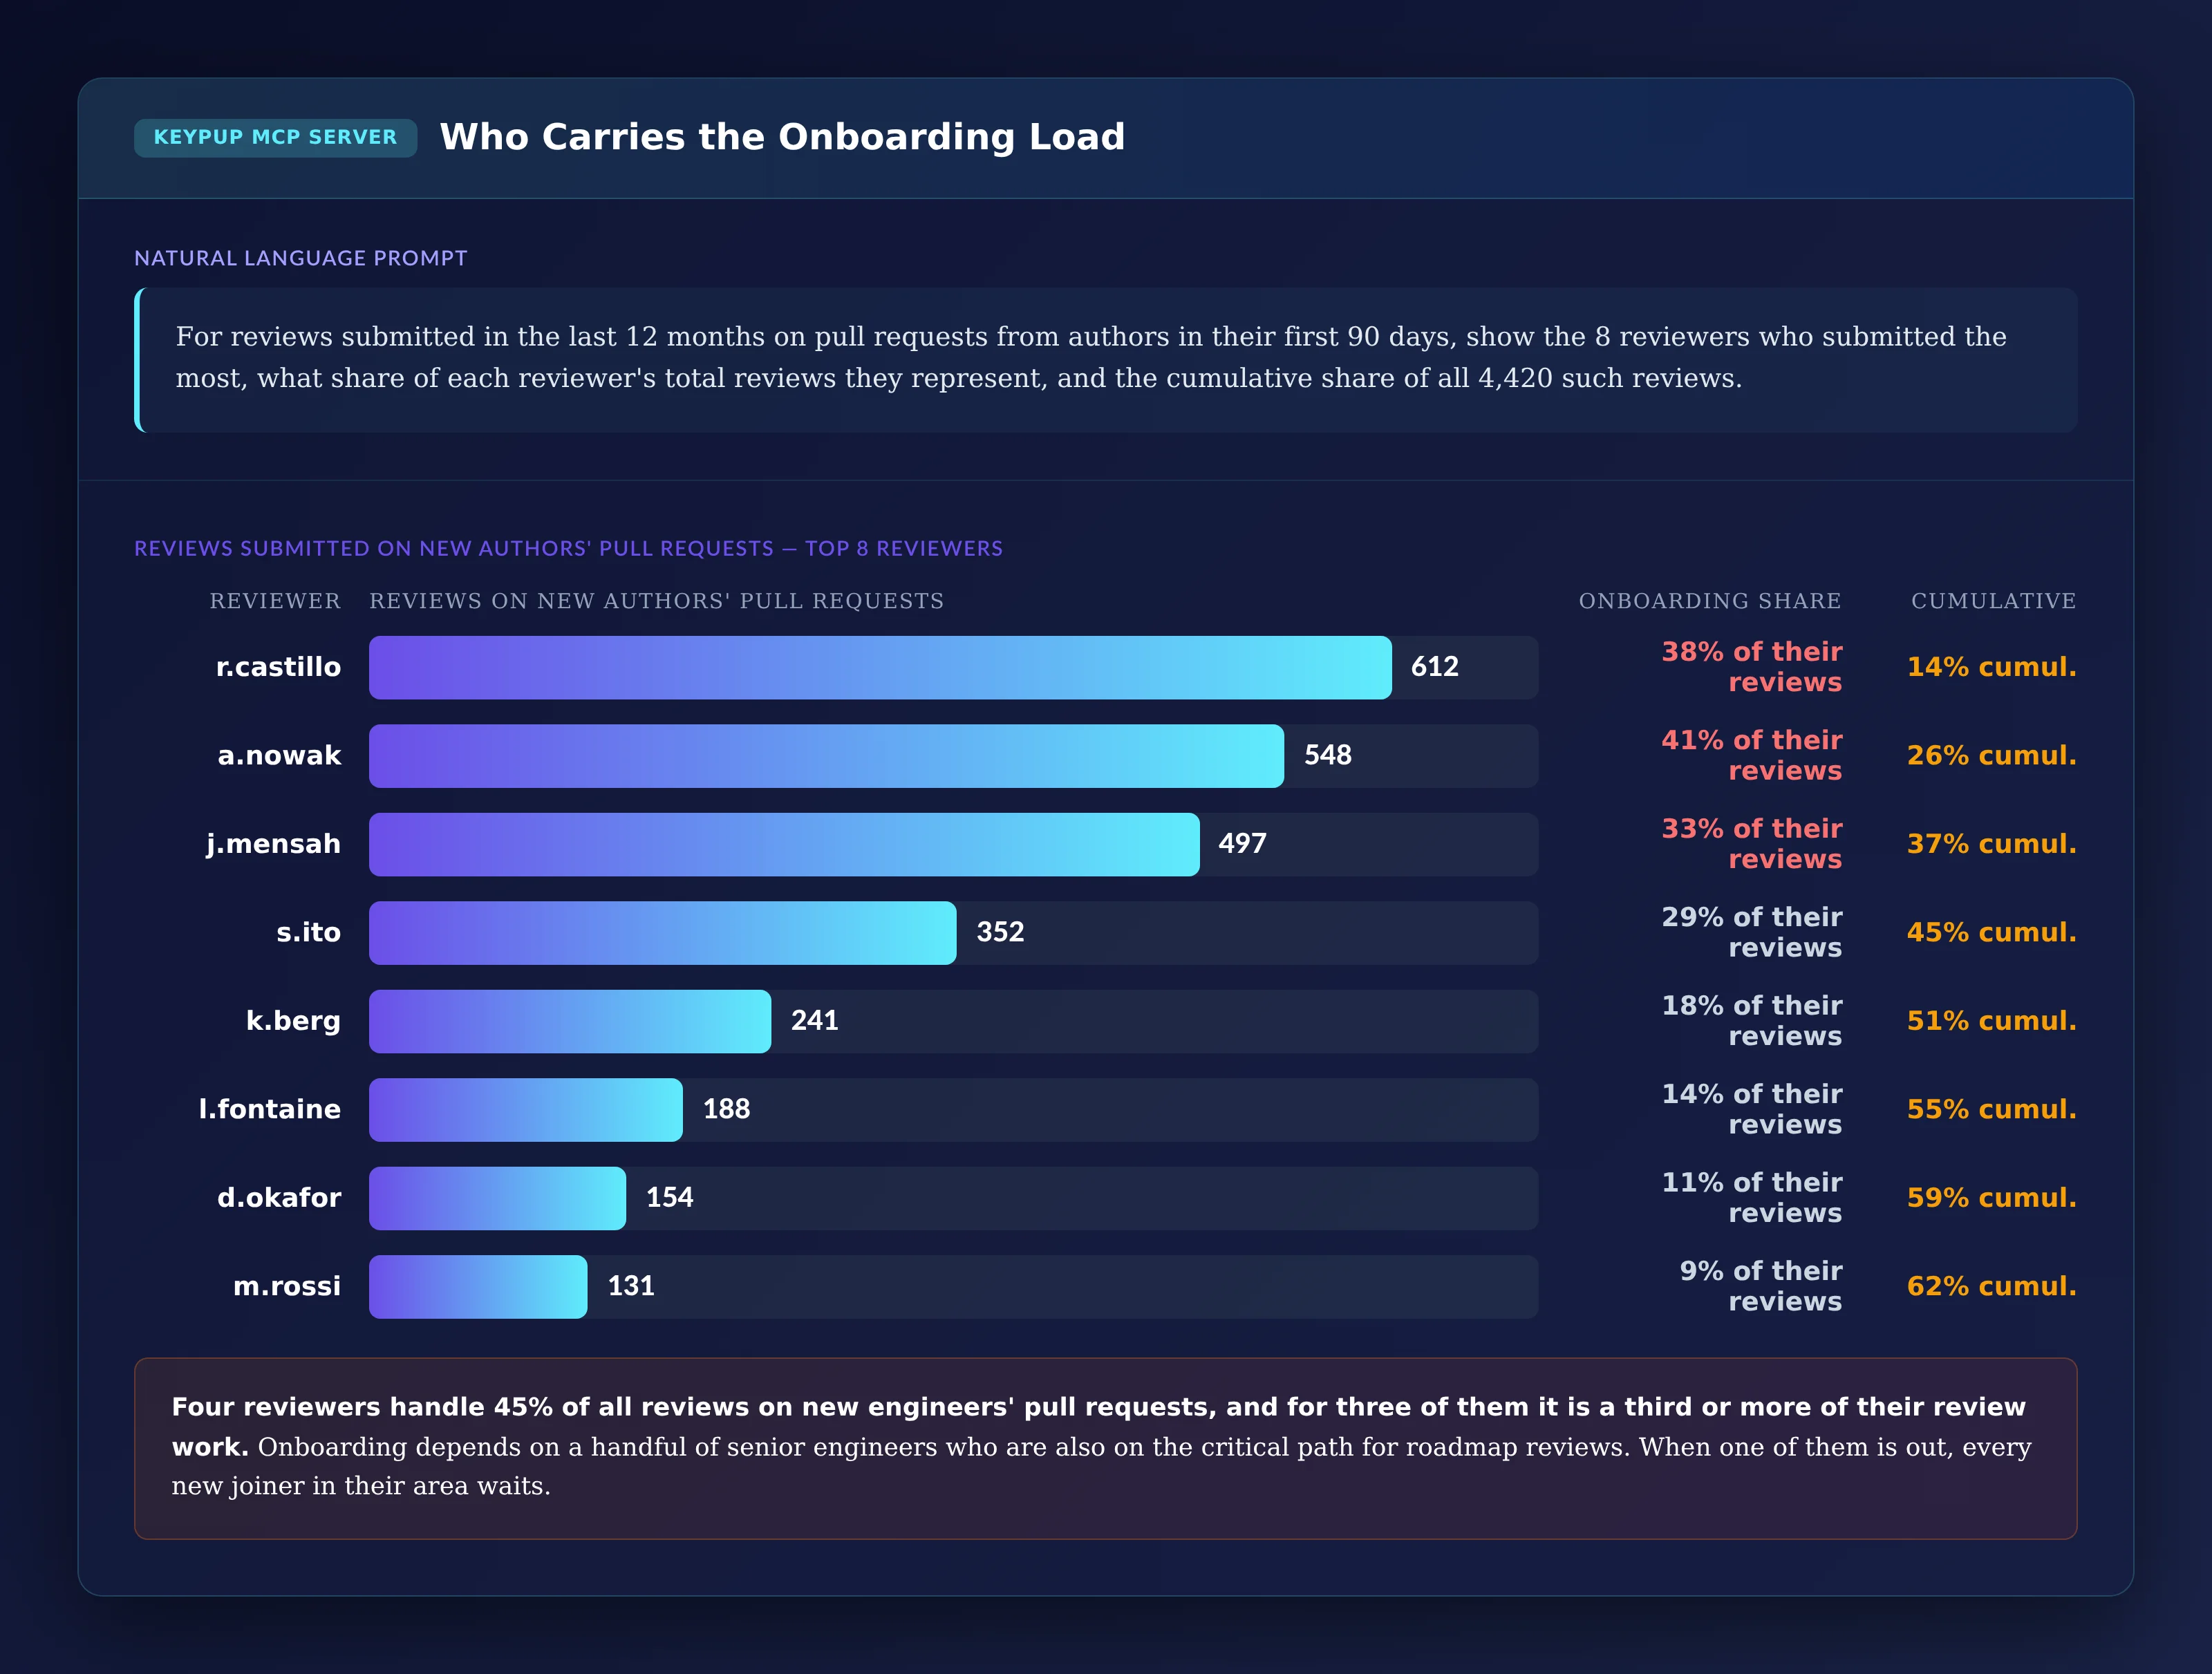Select reviewer name s.ito

click(x=309, y=932)
